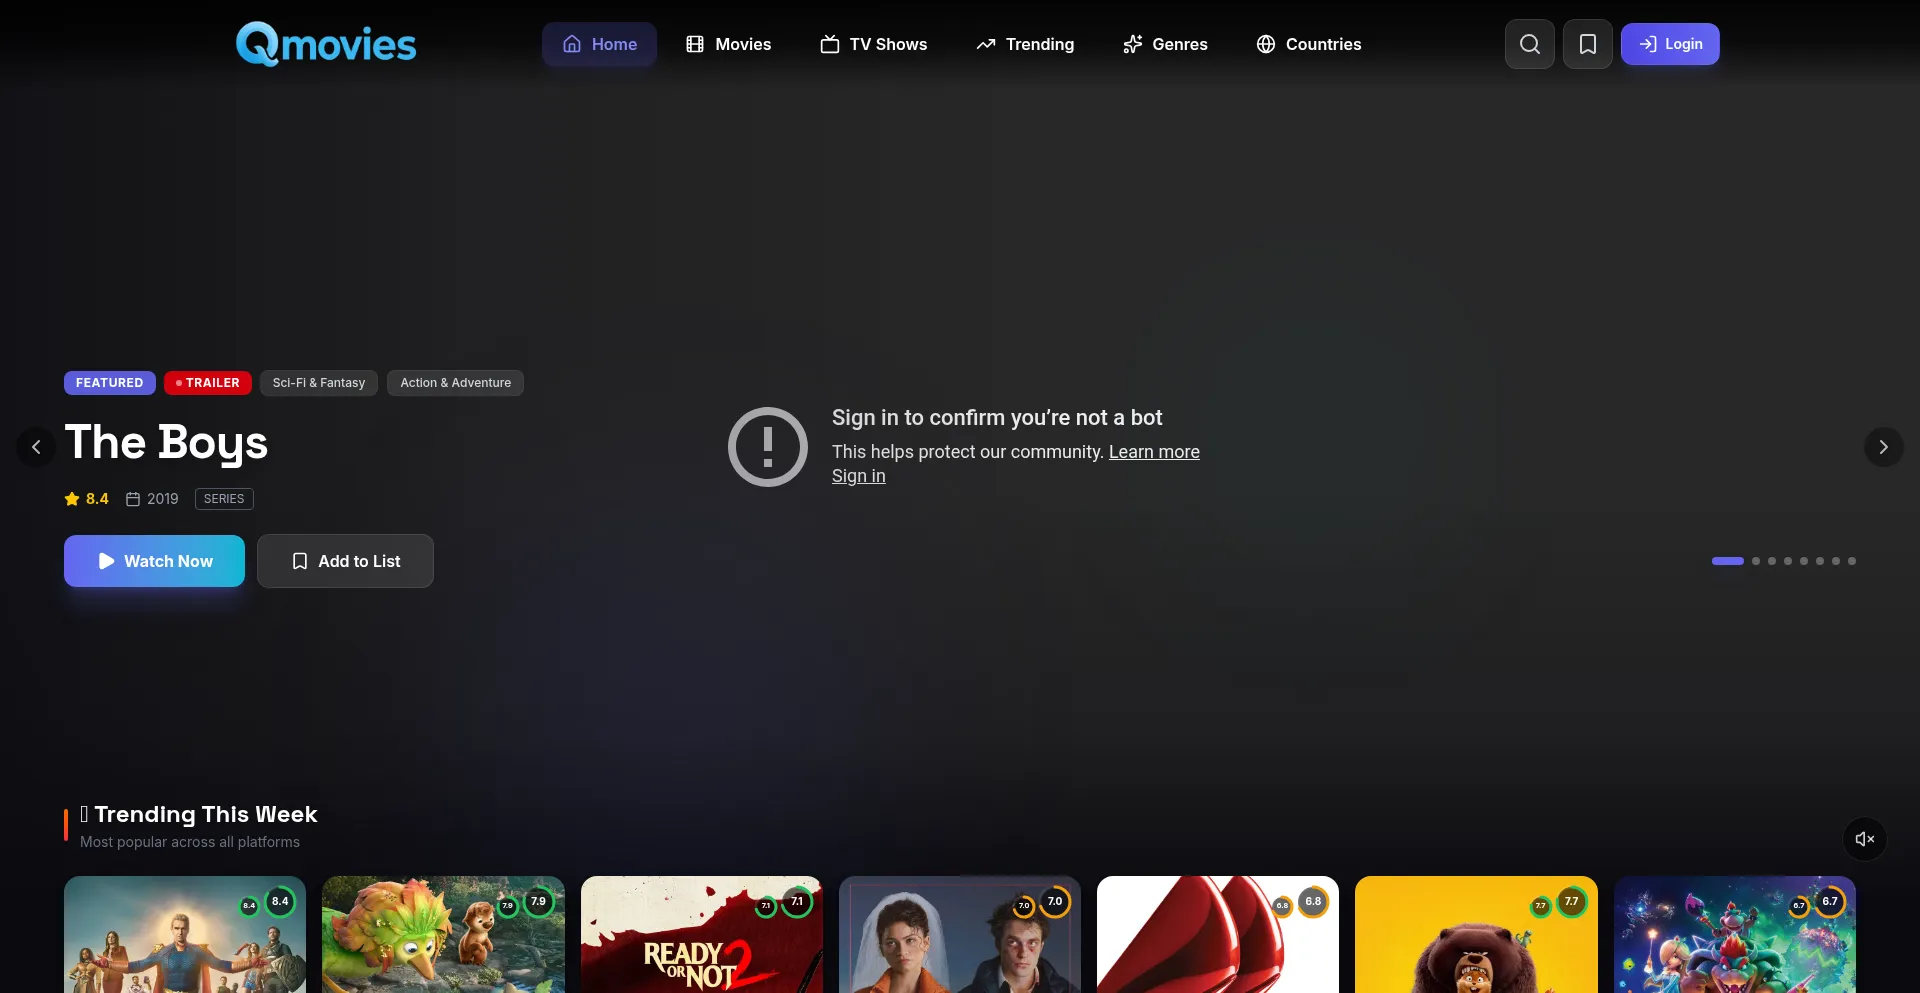Jump to the second carousel dot
Viewport: 1920px width, 993px height.
pos(1756,561)
